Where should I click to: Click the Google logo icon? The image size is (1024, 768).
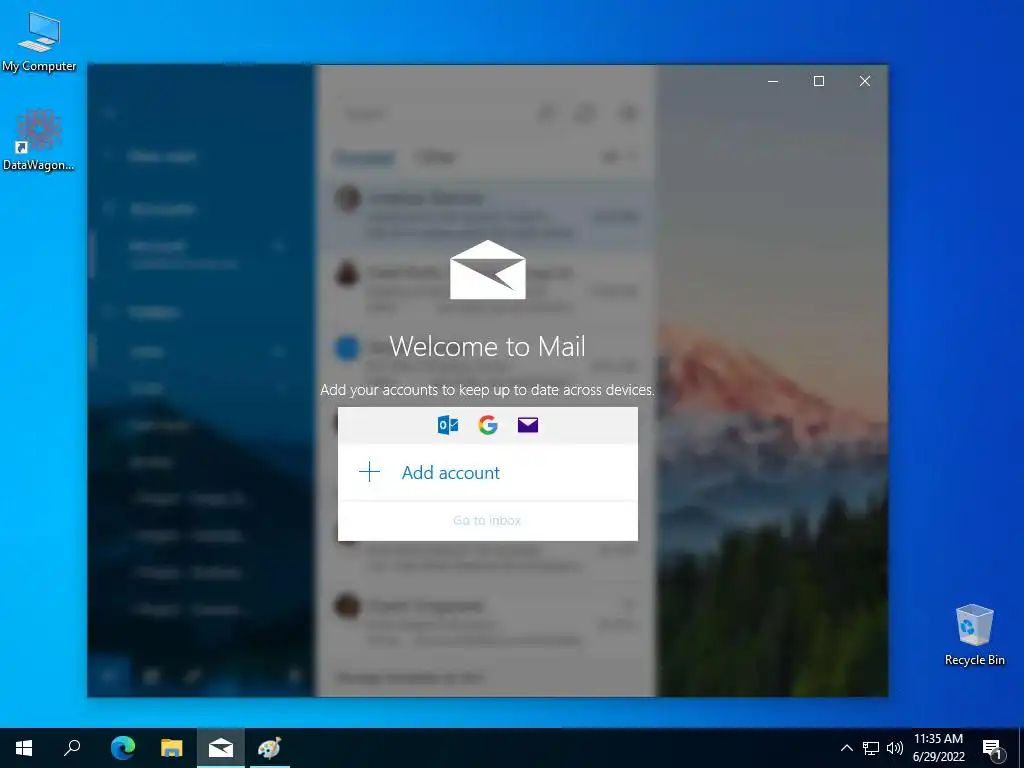click(488, 425)
